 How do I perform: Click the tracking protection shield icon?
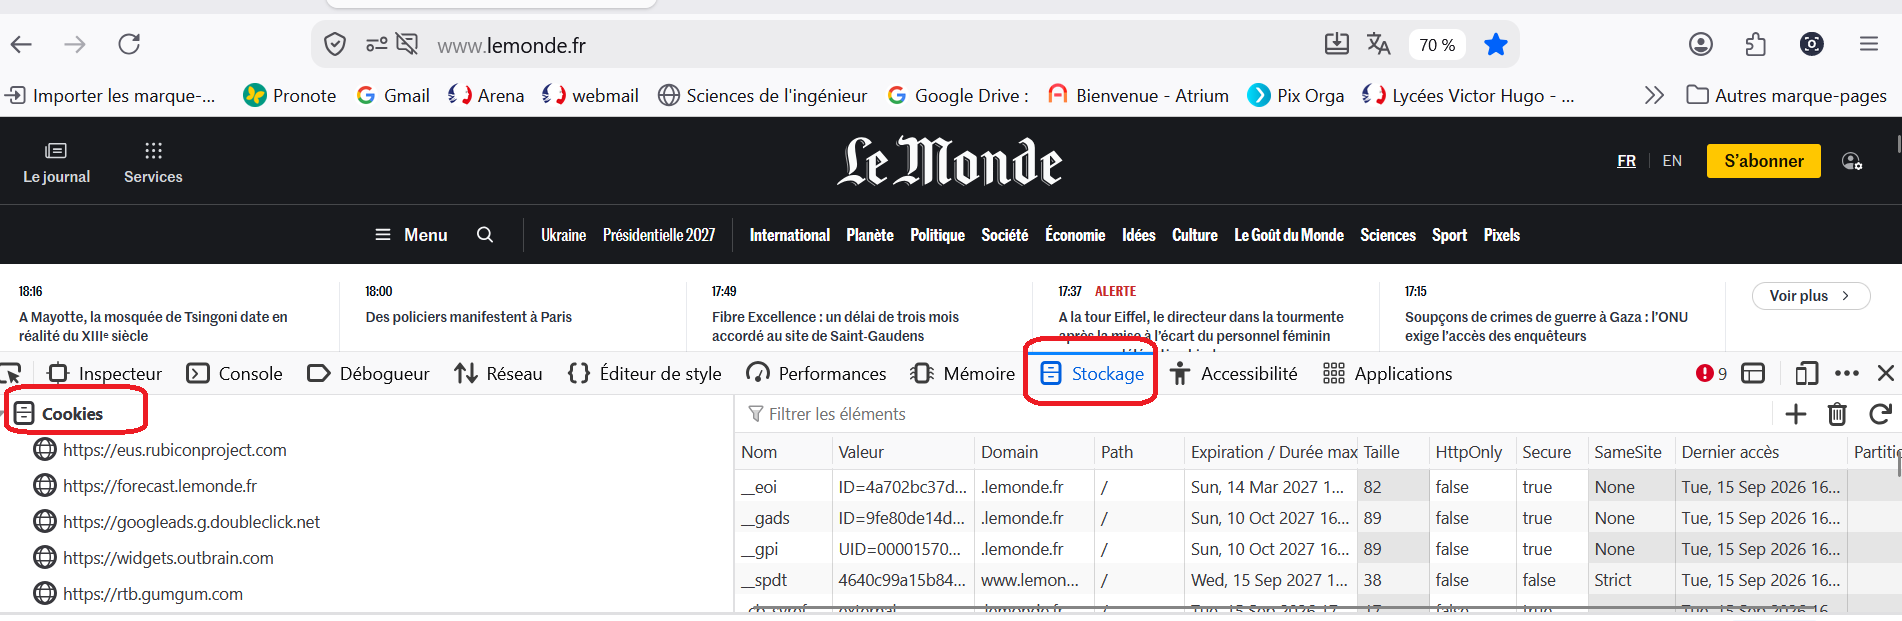[335, 44]
